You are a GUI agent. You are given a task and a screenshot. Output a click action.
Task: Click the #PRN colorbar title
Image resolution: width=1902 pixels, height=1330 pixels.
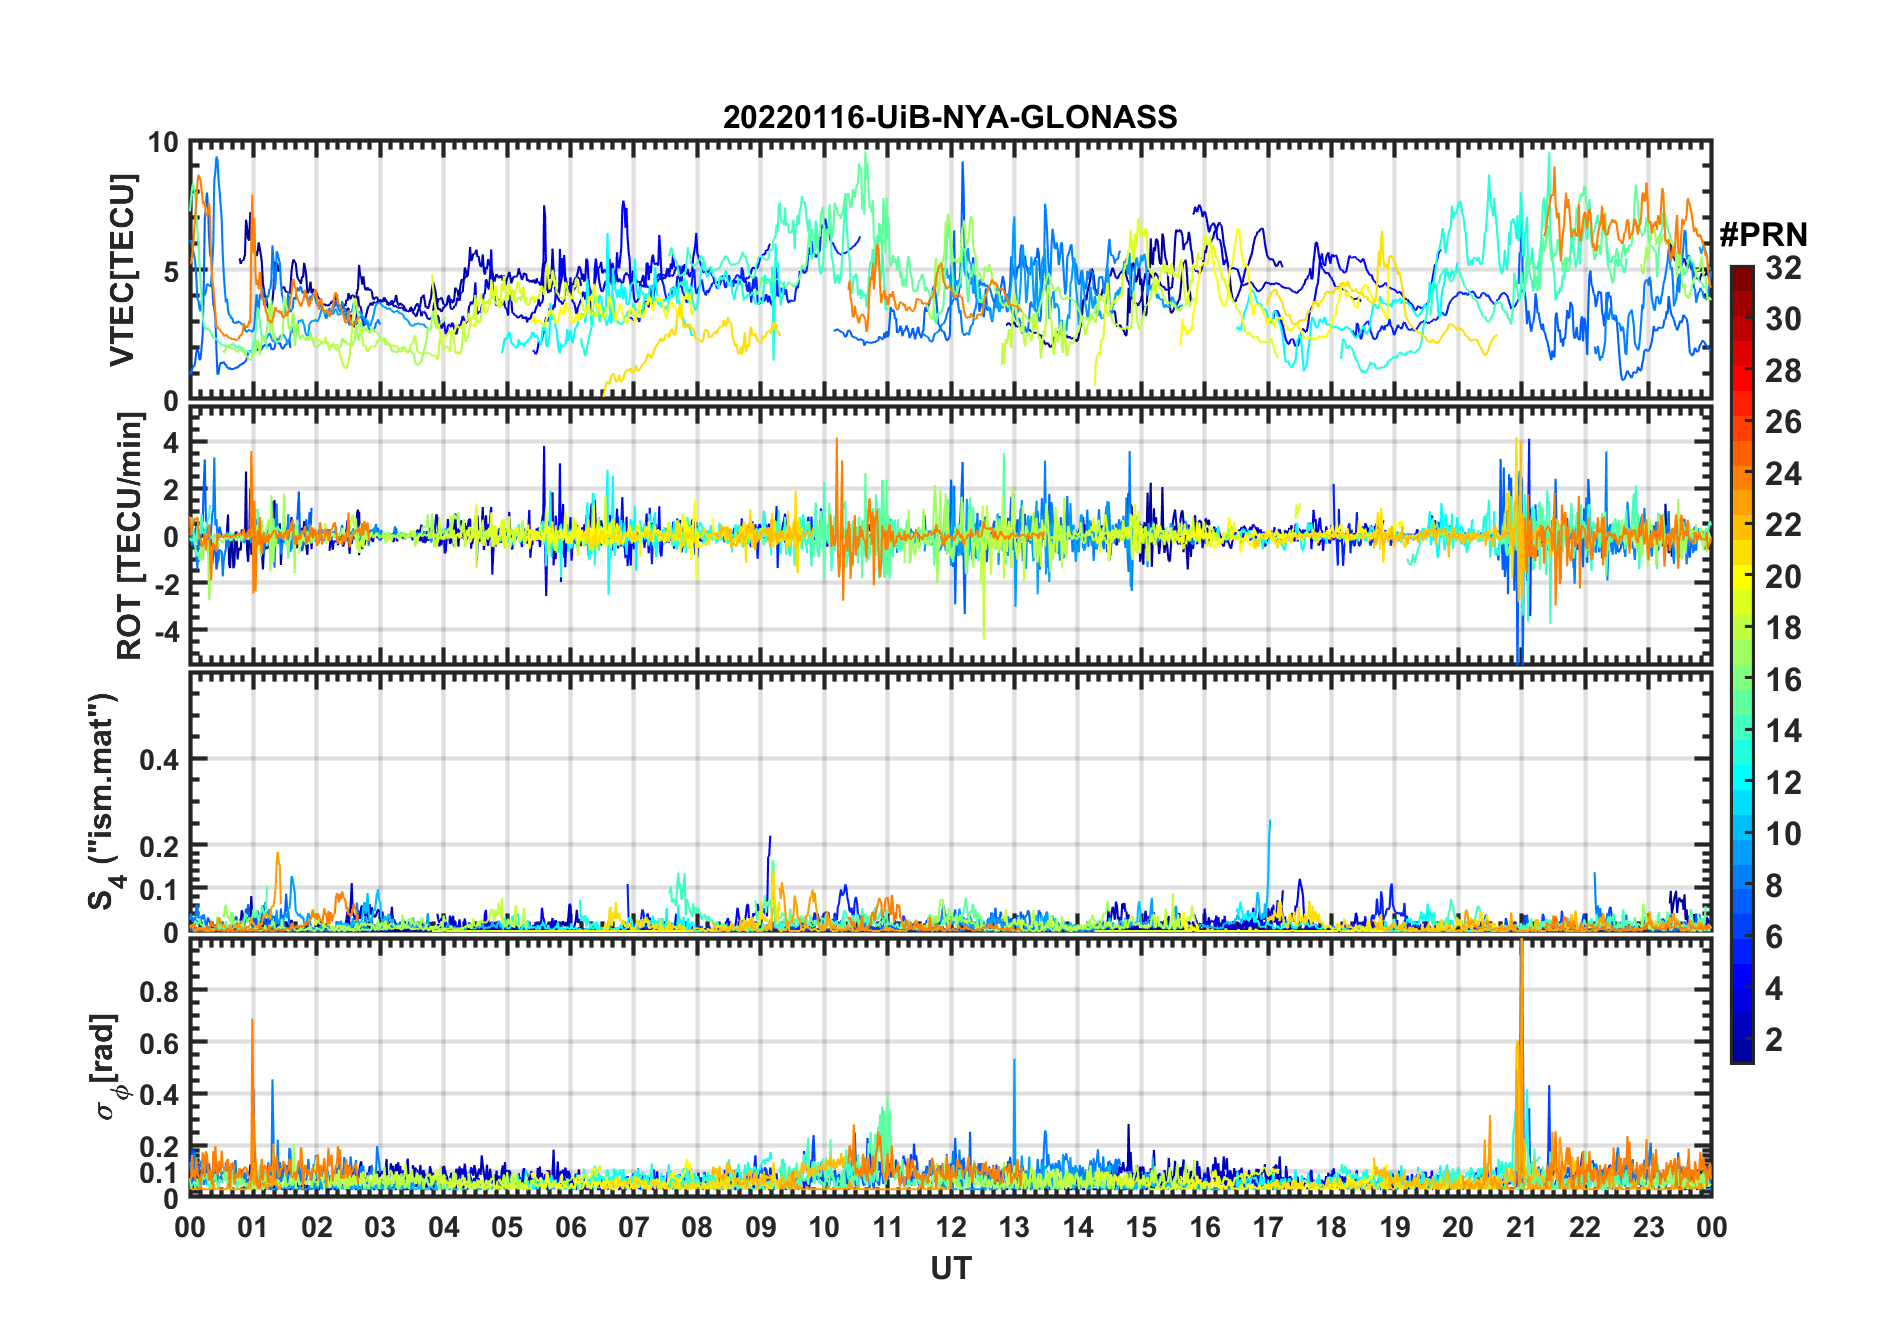click(1764, 235)
